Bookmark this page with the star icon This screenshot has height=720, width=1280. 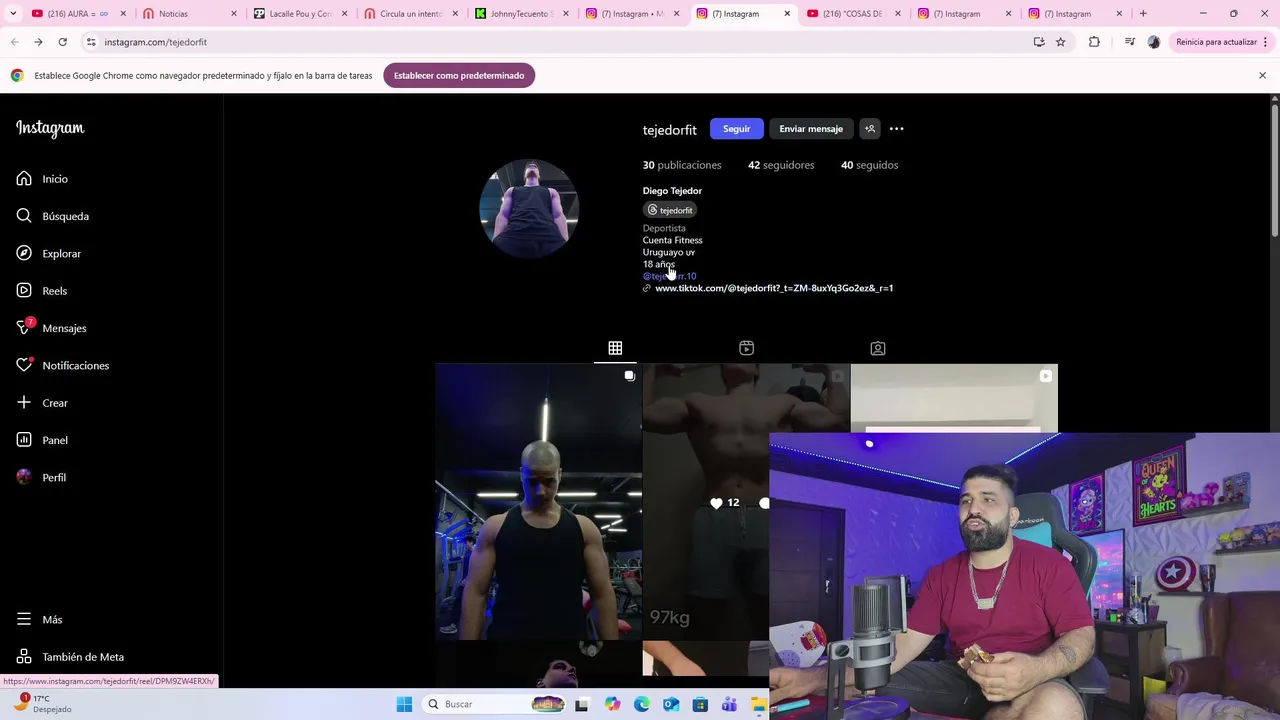pos(1061,42)
